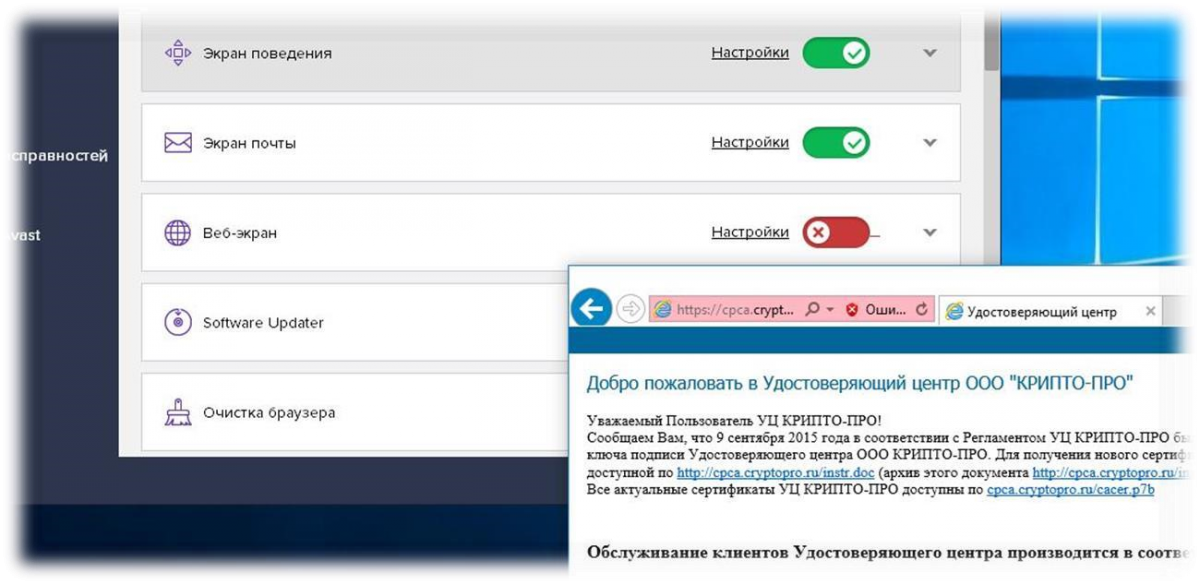Click the Software Updater icon

point(177,322)
